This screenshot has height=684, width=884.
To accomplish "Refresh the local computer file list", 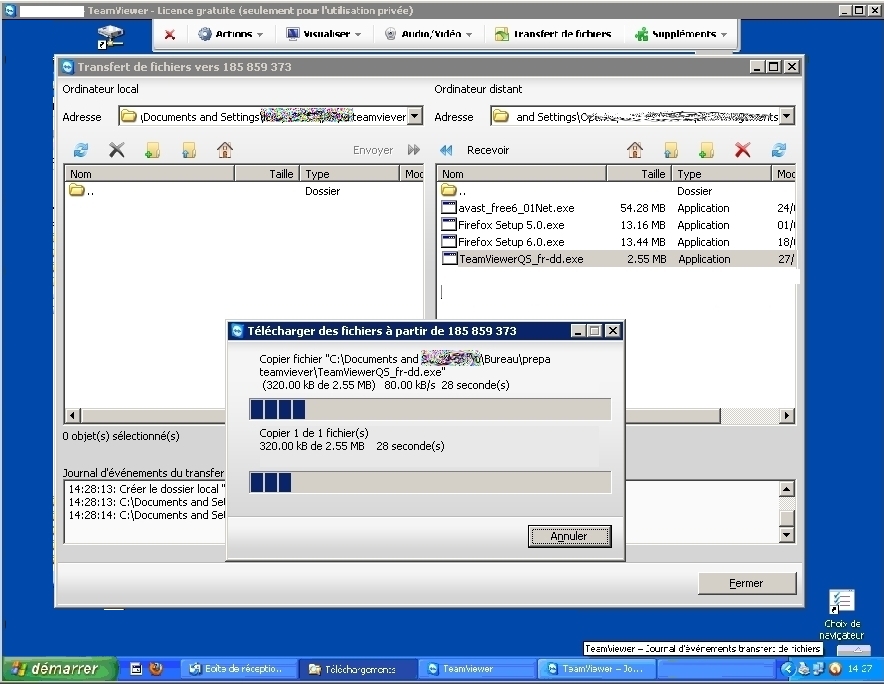I will [x=81, y=150].
